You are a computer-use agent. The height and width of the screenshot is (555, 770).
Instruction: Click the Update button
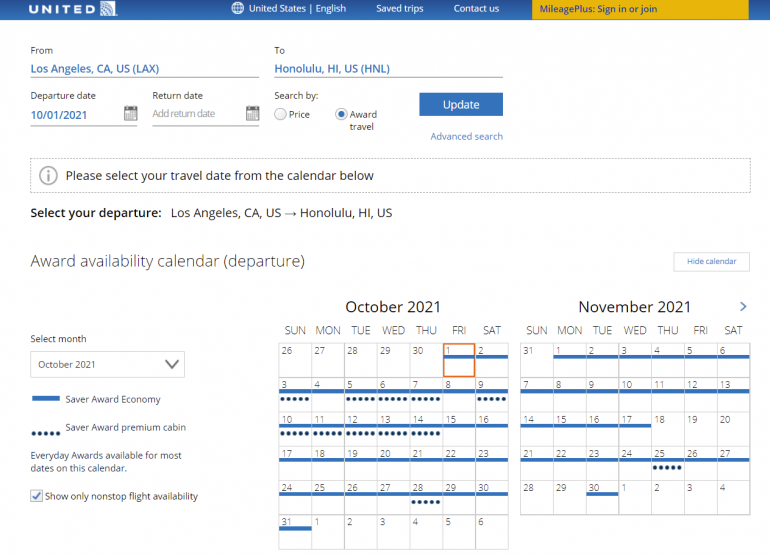pyautogui.click(x=460, y=105)
